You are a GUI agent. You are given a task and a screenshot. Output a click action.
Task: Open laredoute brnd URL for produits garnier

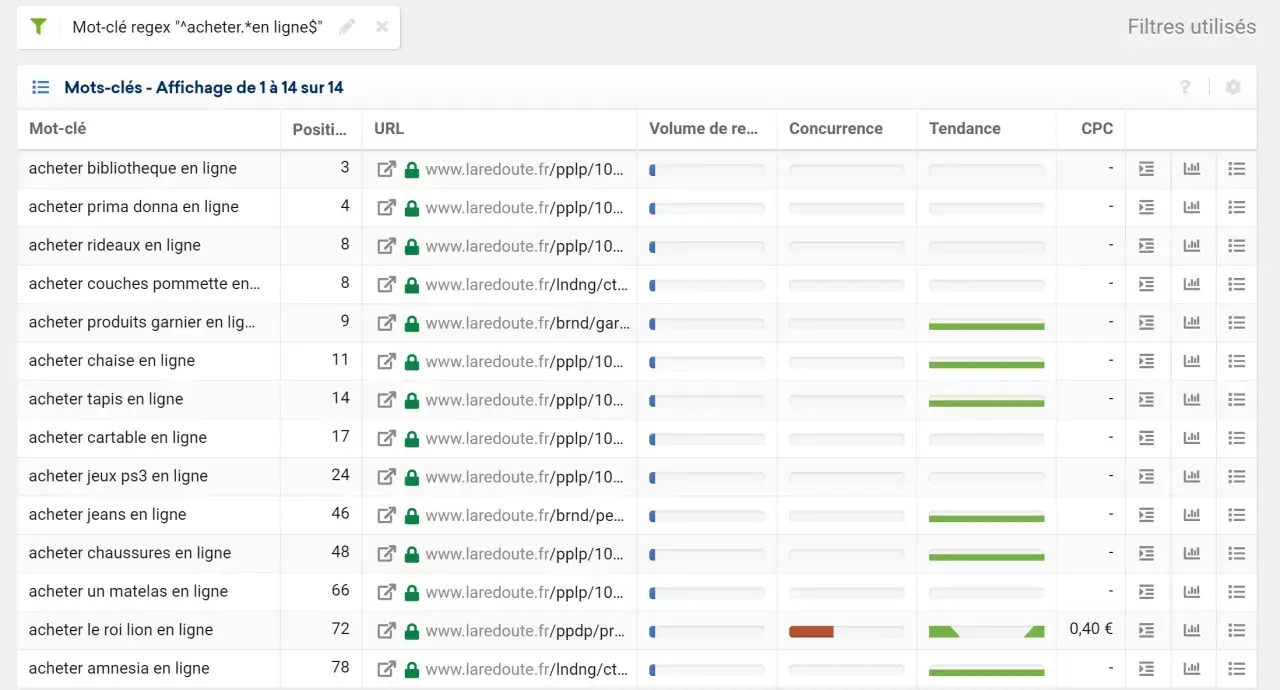(528, 324)
